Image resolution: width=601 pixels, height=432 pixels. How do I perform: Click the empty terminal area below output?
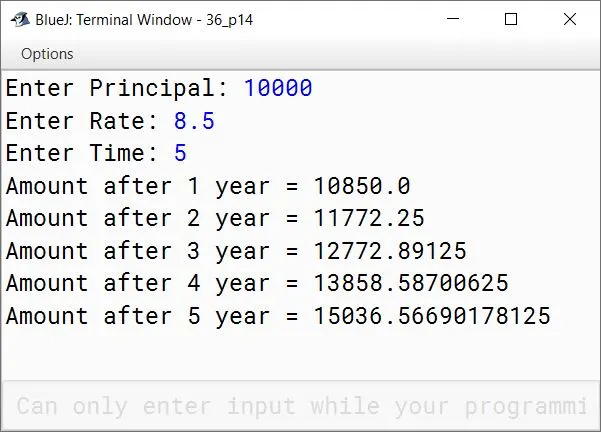click(x=301, y=355)
